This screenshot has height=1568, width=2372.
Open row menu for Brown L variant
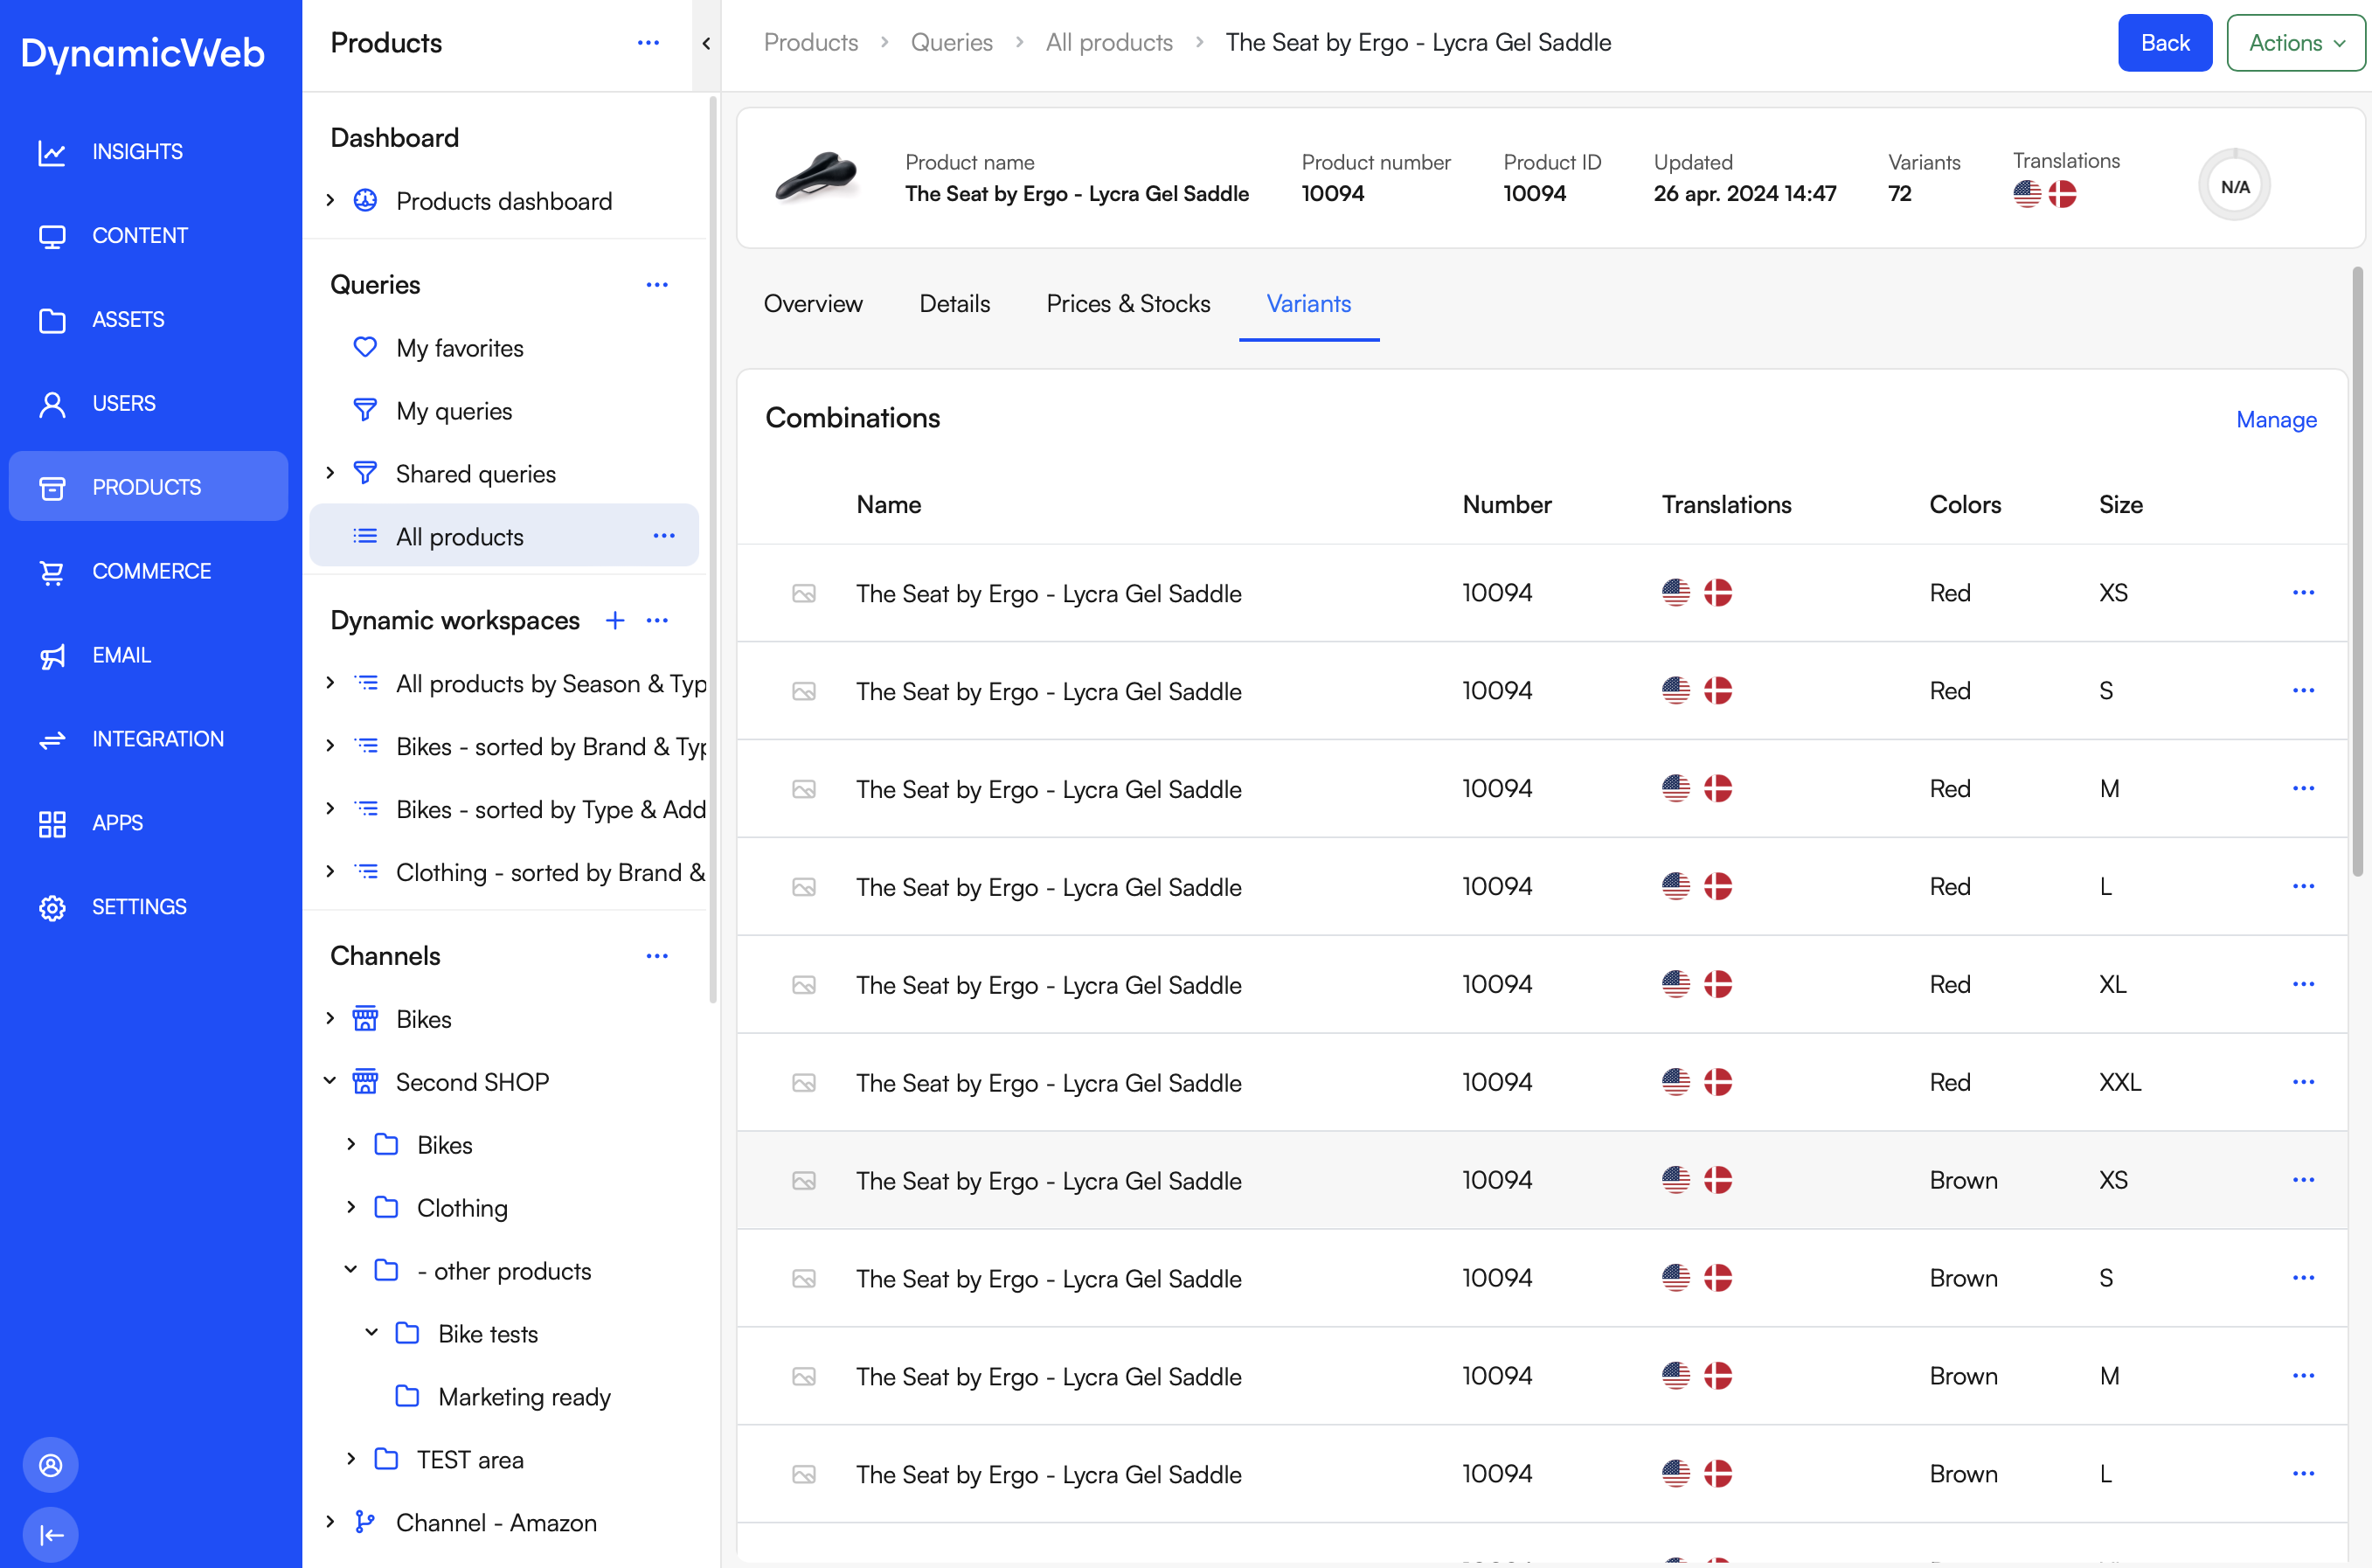tap(2303, 1474)
